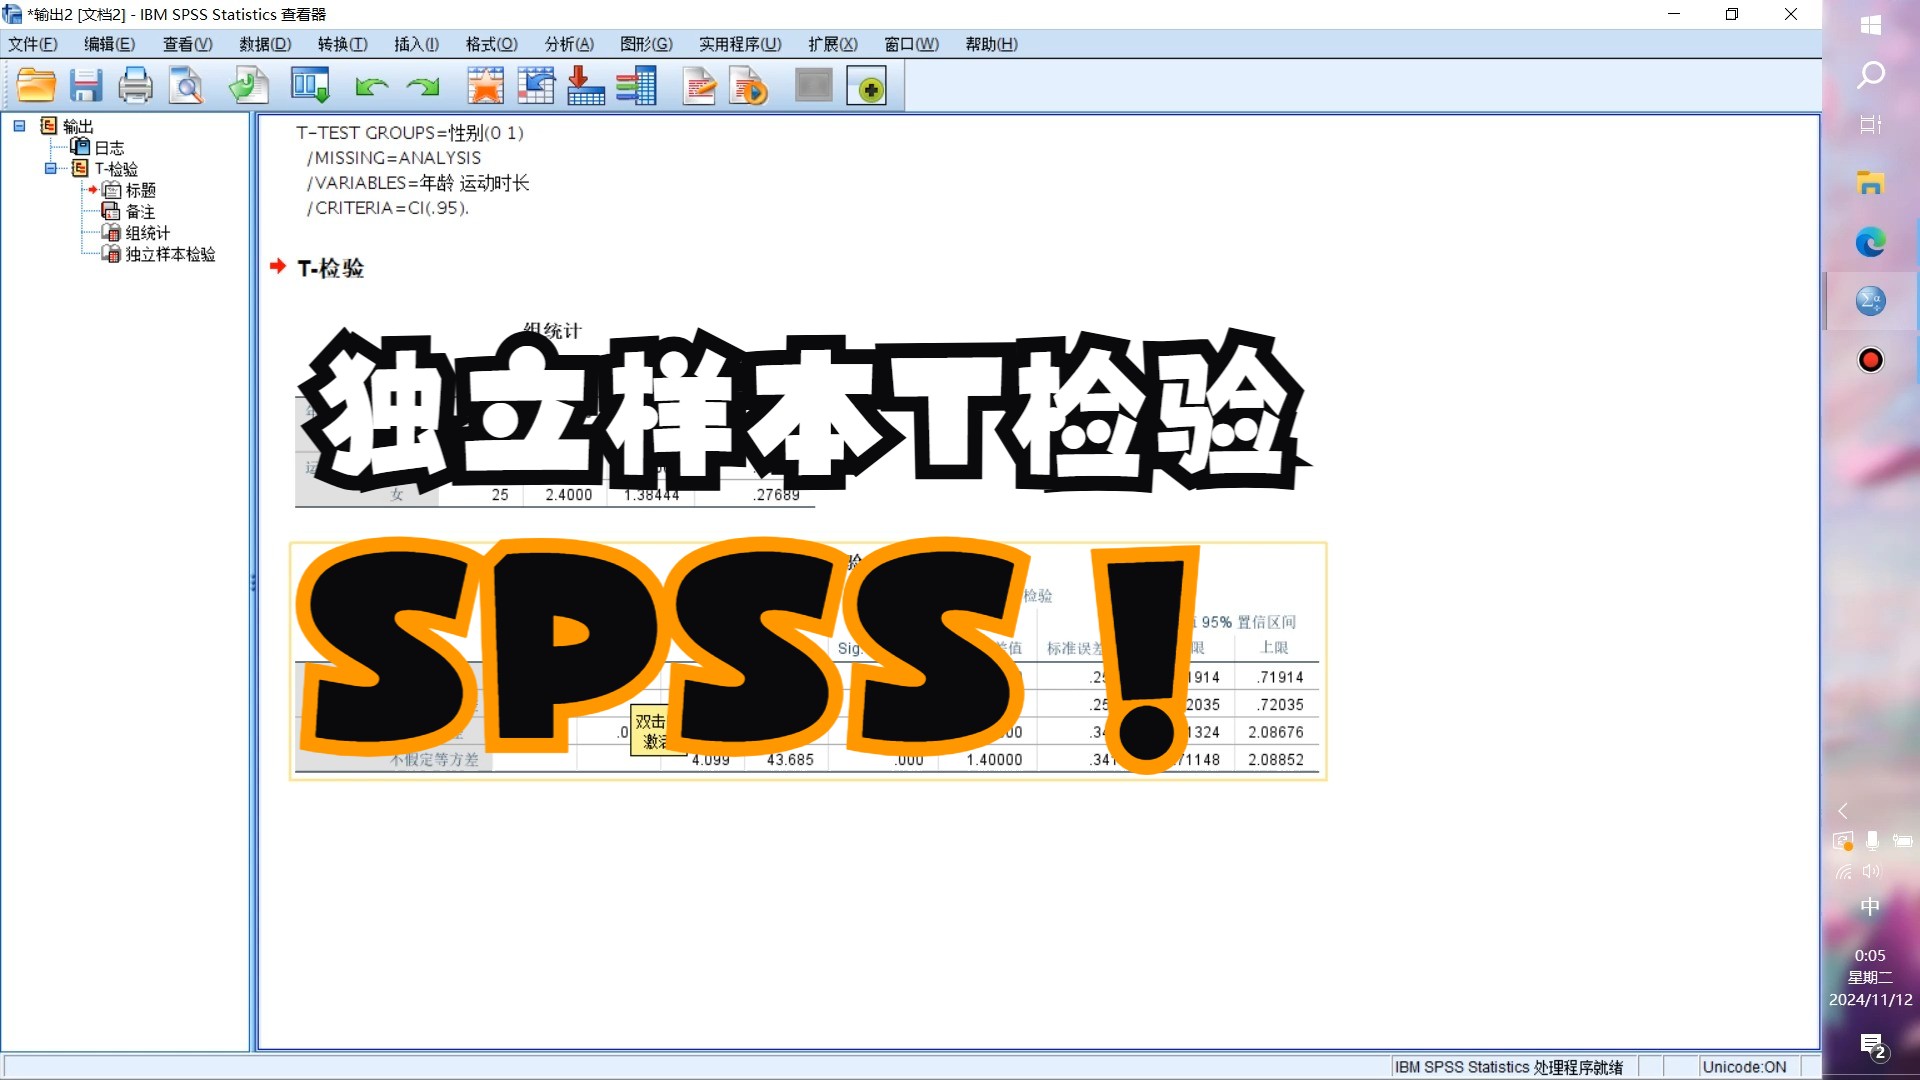Screen dimensions: 1920x1080
Task: Open the 编辑 menu
Action: pyautogui.click(x=109, y=44)
